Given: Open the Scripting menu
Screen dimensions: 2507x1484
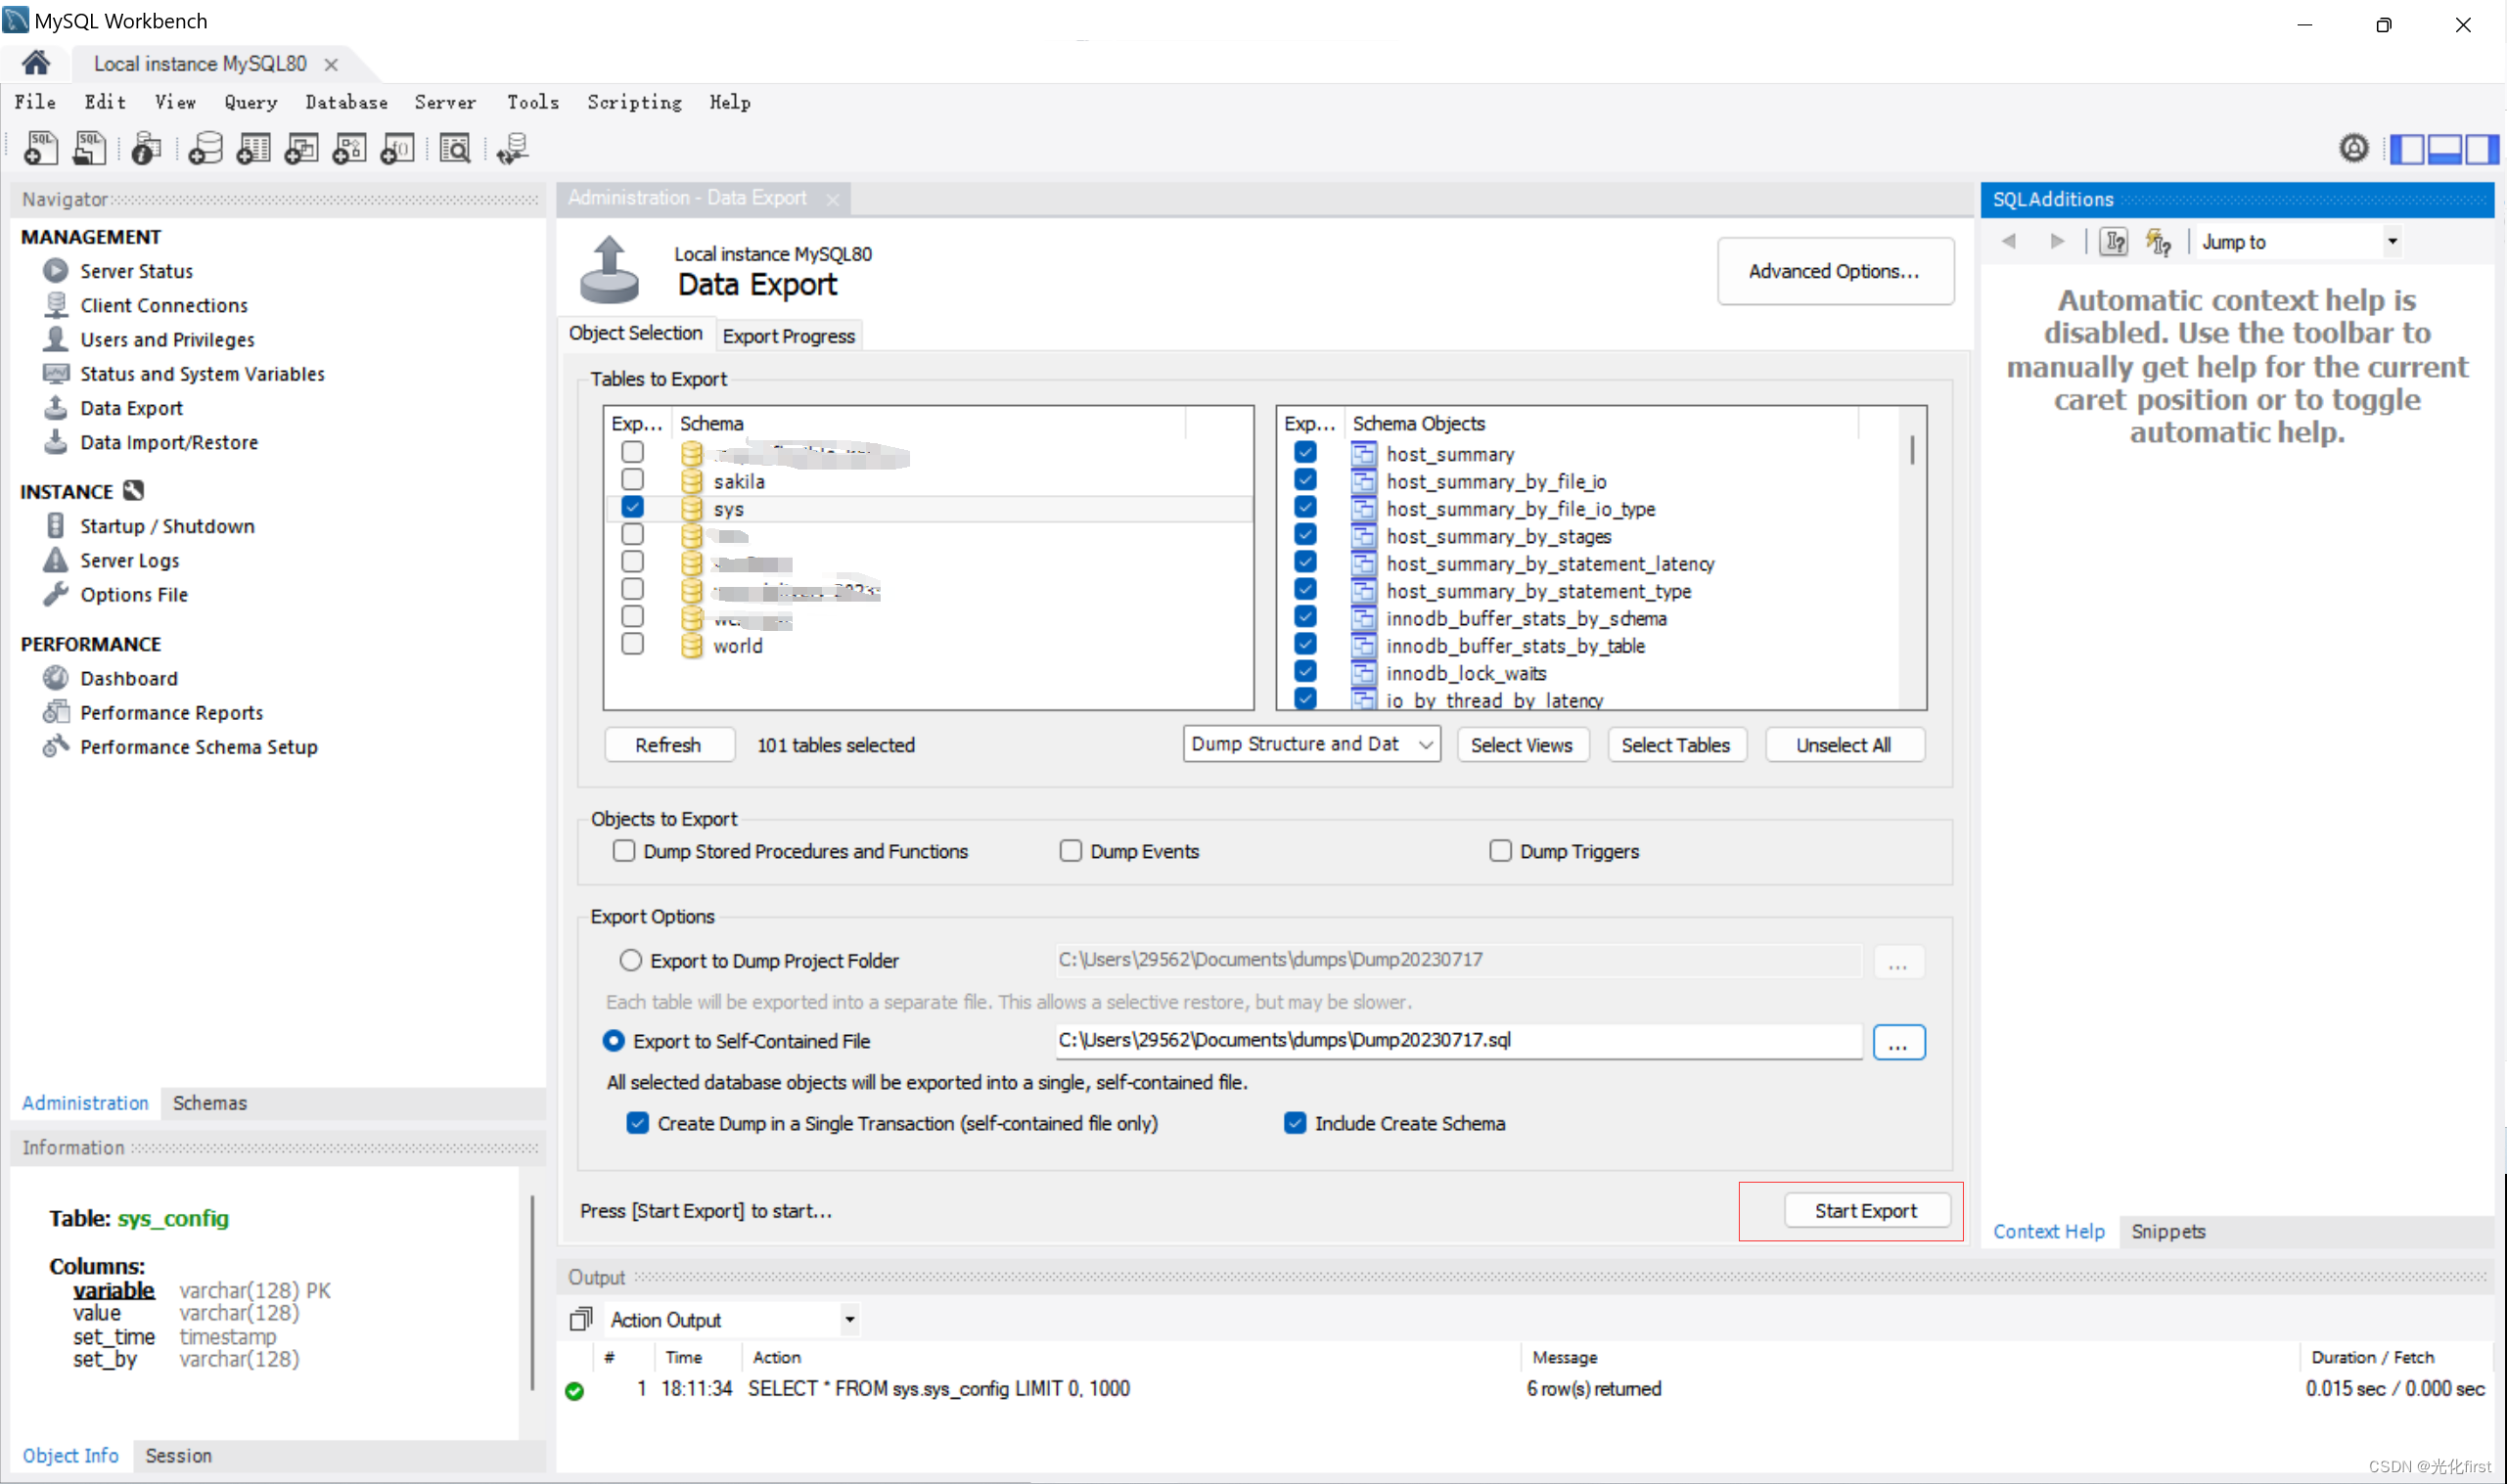Looking at the screenshot, I should [x=634, y=102].
